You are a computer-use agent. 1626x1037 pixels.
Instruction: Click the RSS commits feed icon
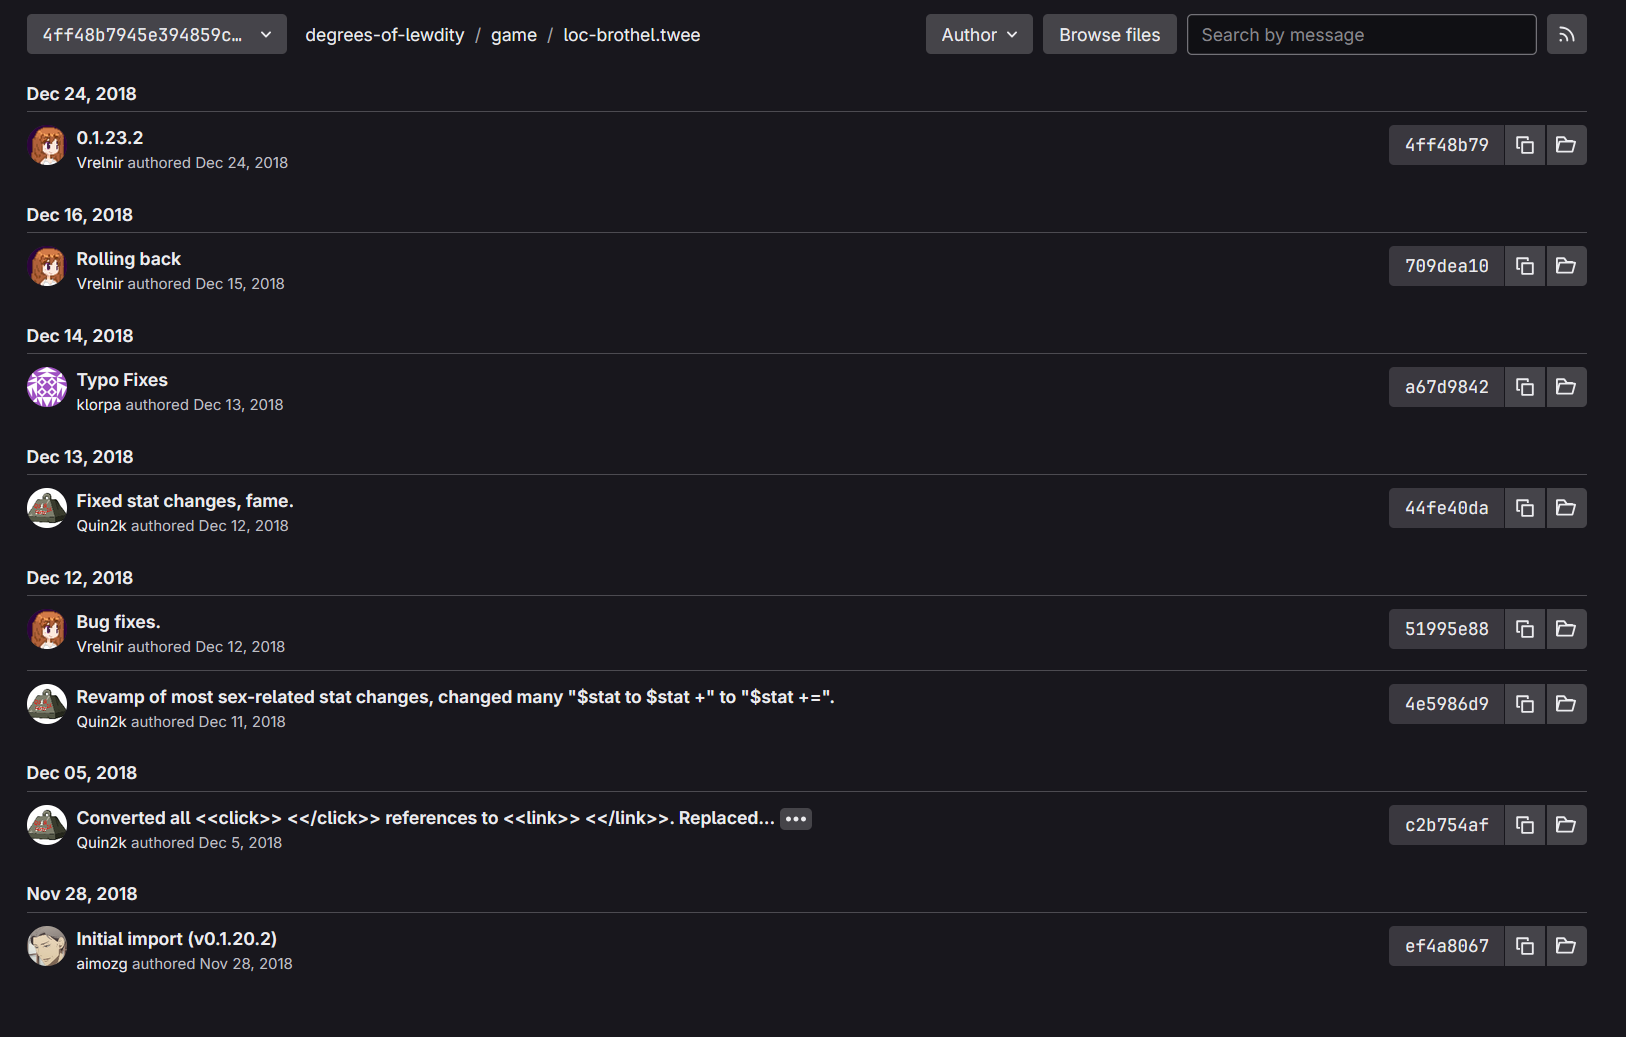point(1566,35)
